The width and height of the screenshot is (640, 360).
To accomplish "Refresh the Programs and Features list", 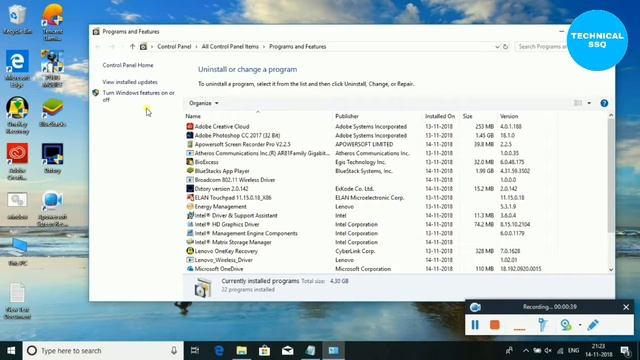I will tap(505, 47).
